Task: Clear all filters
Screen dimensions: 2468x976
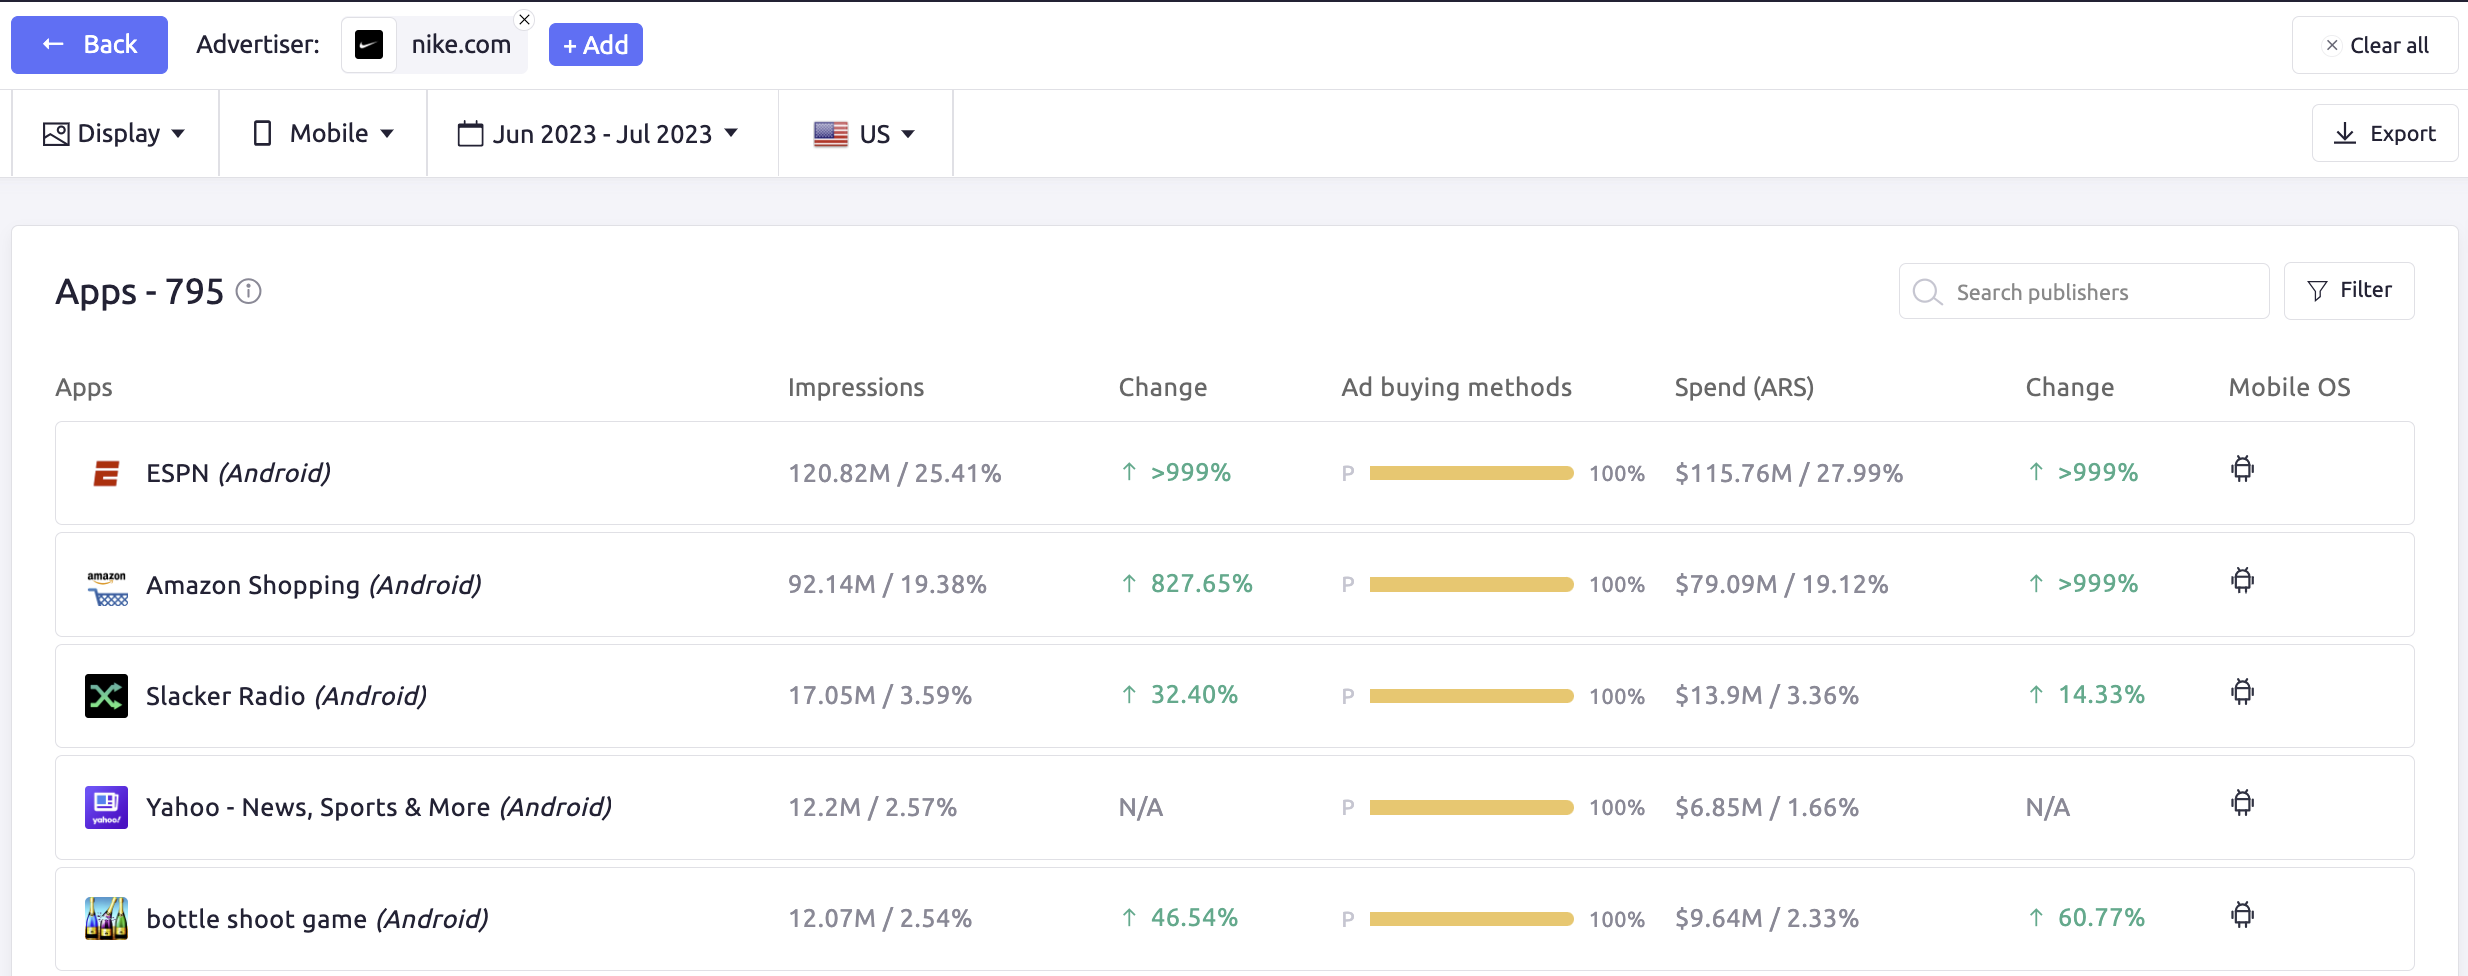Action: (x=2375, y=45)
